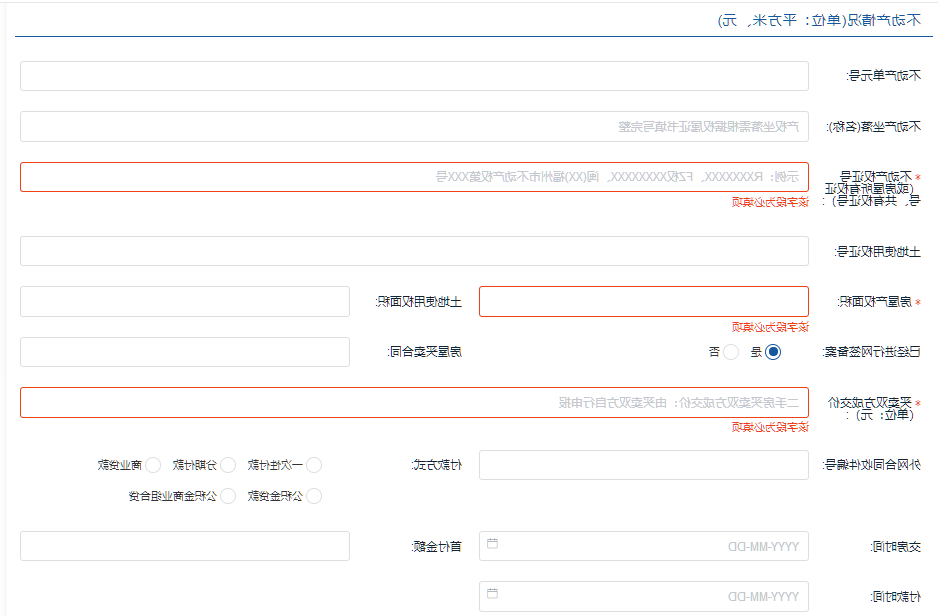This screenshot has height=616, width=938.
Task: Click the error message under 房屋产权面积
Action: 770,327
